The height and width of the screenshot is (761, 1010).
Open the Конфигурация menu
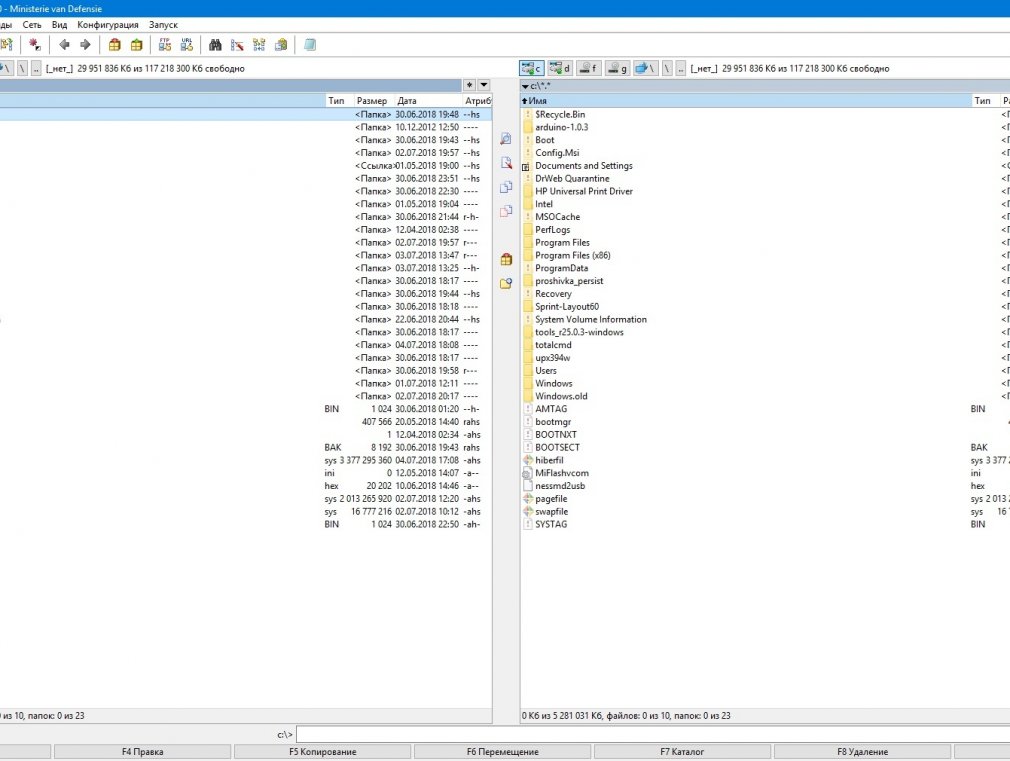tap(108, 24)
